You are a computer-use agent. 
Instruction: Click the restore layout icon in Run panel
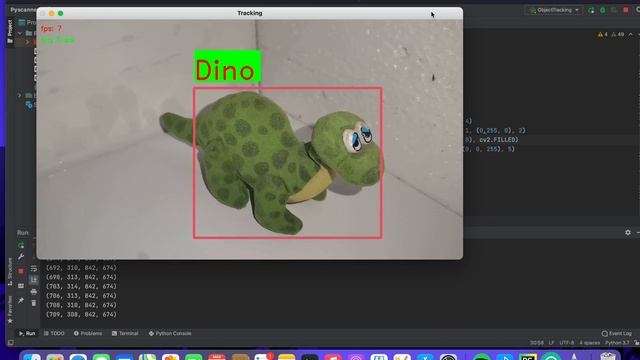(x=21, y=286)
